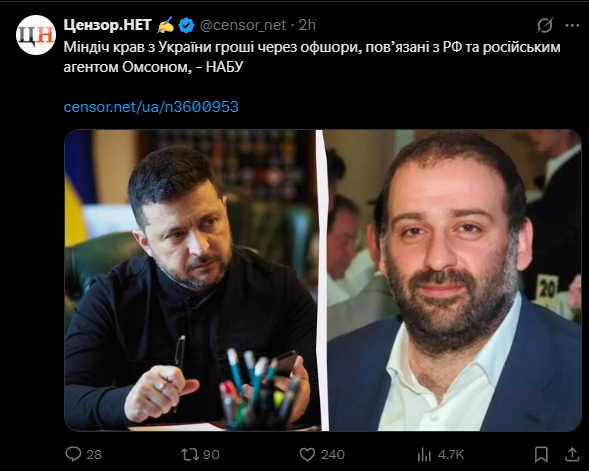
Task: Open the three-dot more options menu
Action: tap(572, 26)
